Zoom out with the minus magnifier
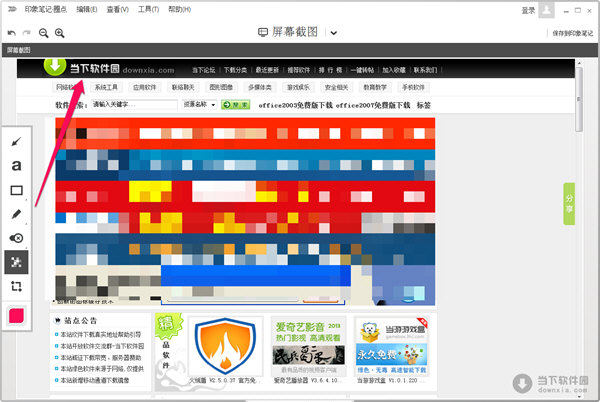This screenshot has height=402, width=600. 44,33
